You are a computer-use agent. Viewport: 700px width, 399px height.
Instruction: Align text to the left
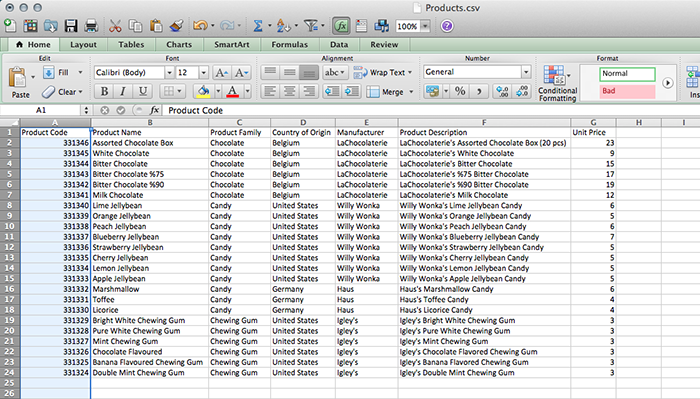tap(270, 91)
